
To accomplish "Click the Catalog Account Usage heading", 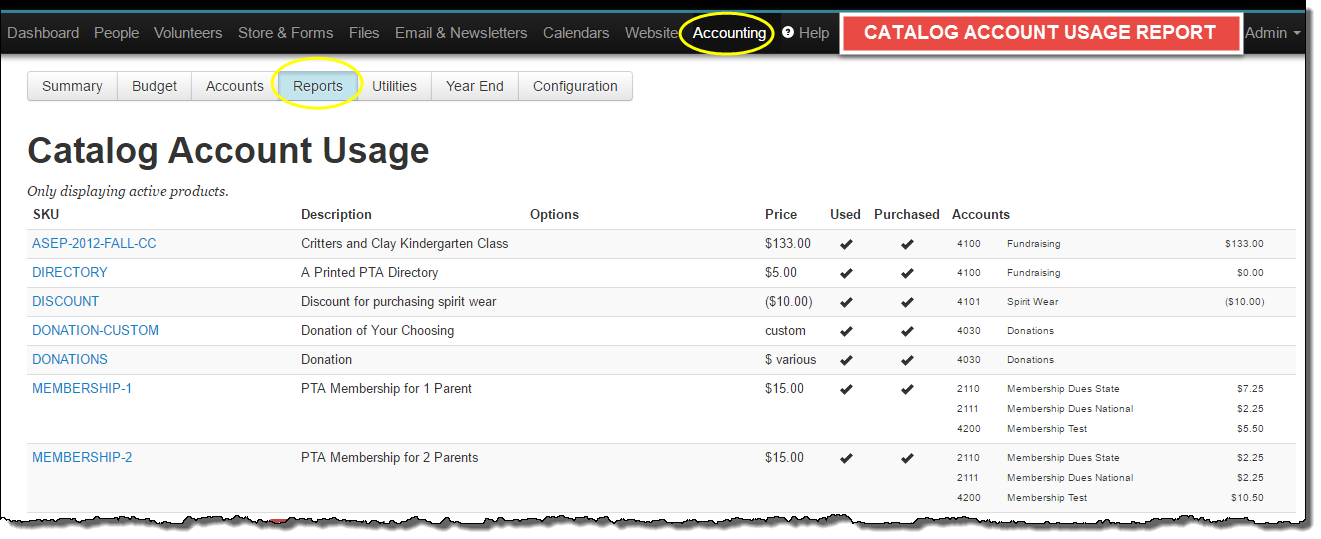I will pos(228,150).
